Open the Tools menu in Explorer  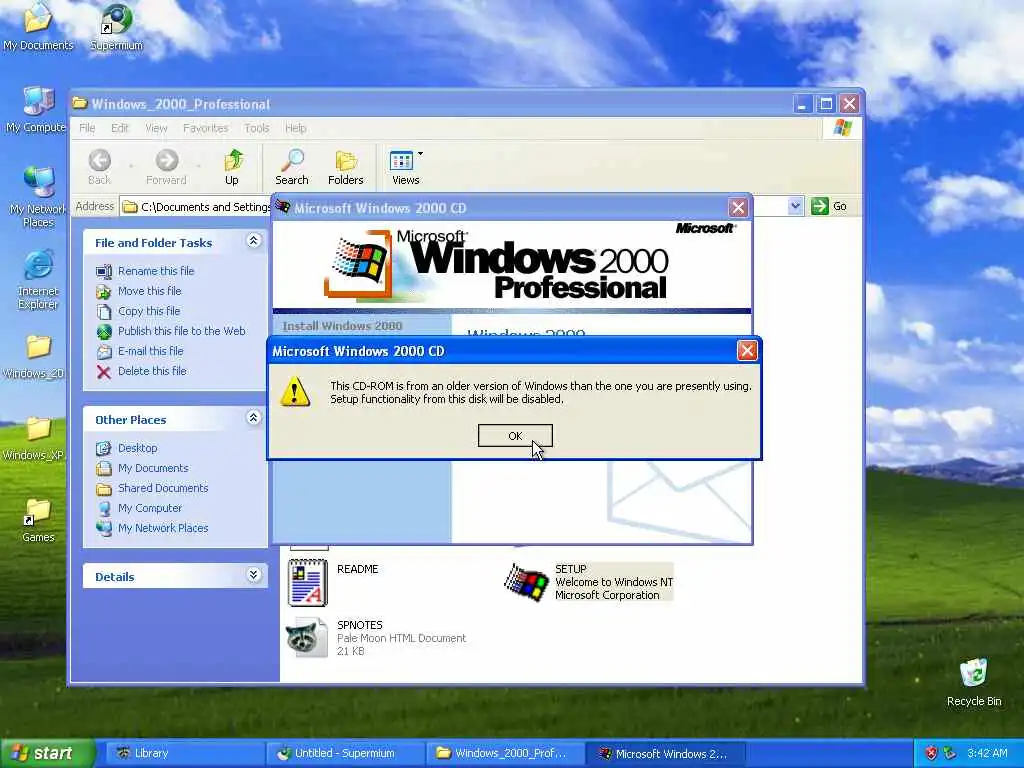(x=257, y=128)
